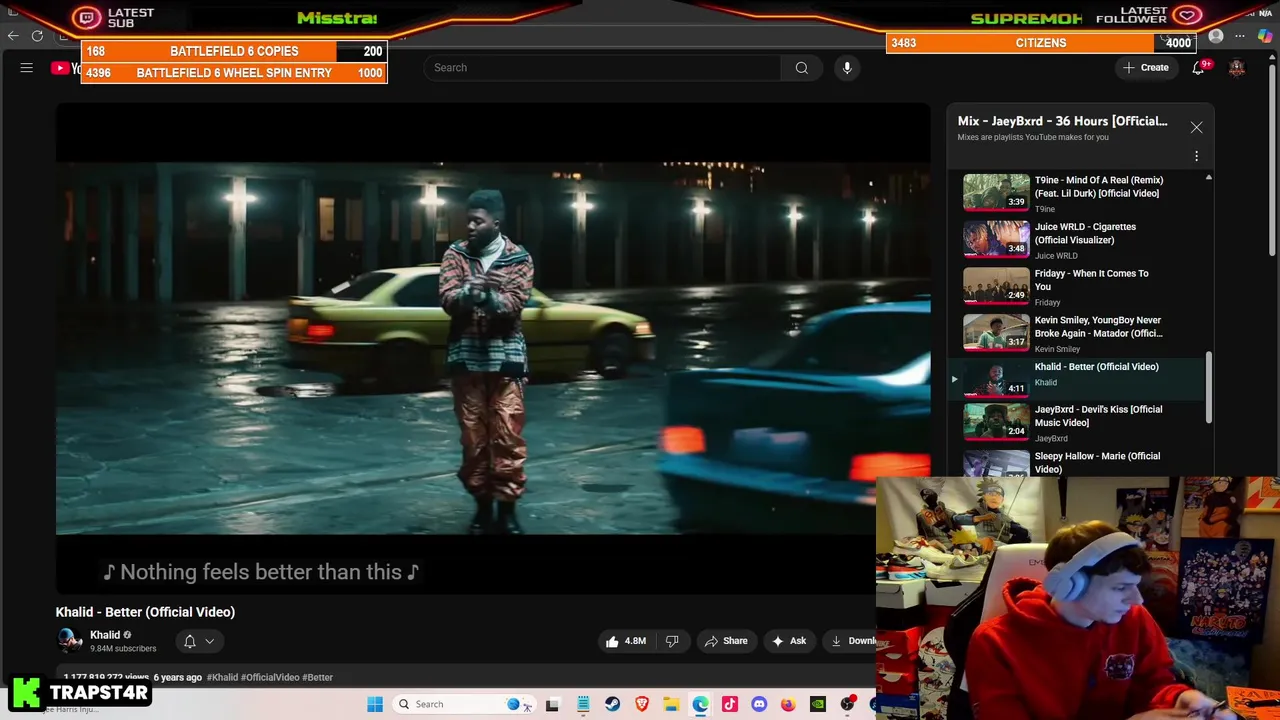This screenshot has width=1280, height=720.
Task: Open Task View on the taskbar
Action: (x=552, y=704)
